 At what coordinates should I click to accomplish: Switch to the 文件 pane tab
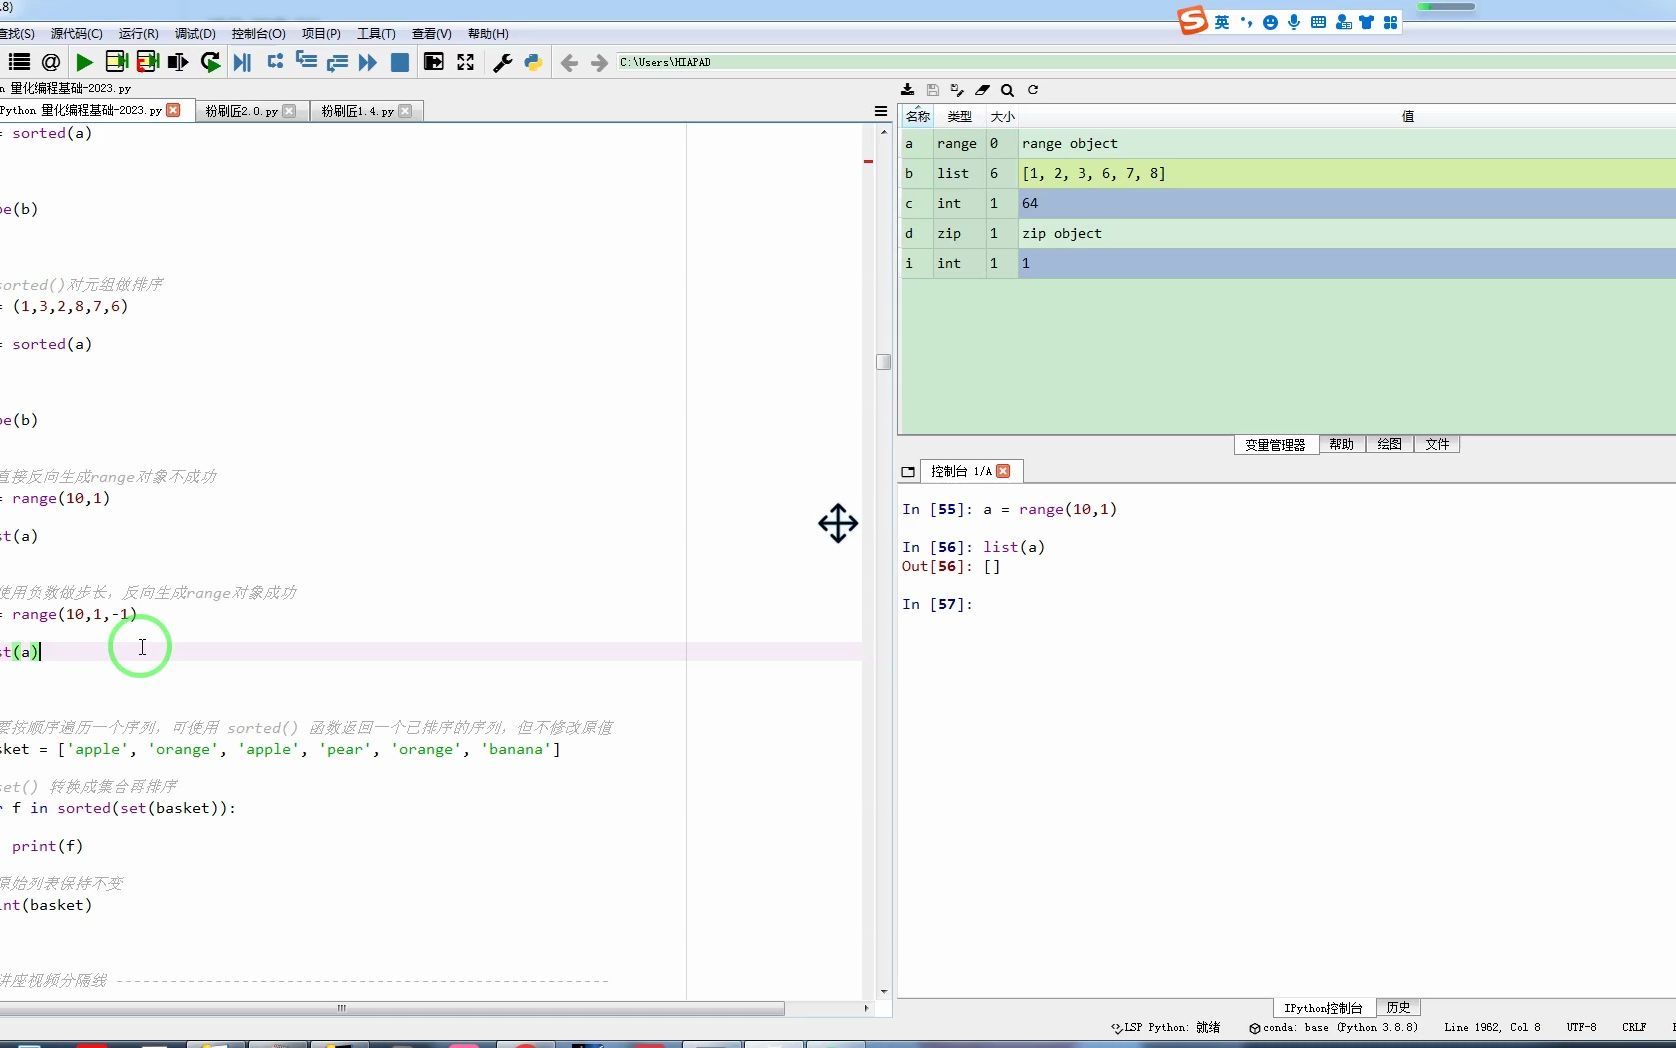(1437, 445)
